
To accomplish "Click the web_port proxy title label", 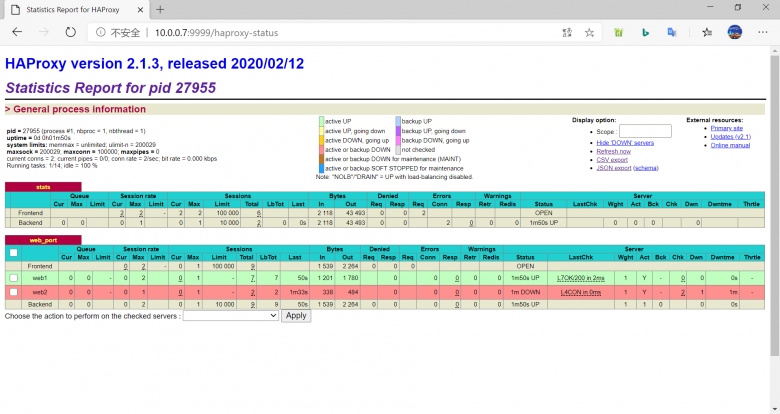I will coord(43,240).
